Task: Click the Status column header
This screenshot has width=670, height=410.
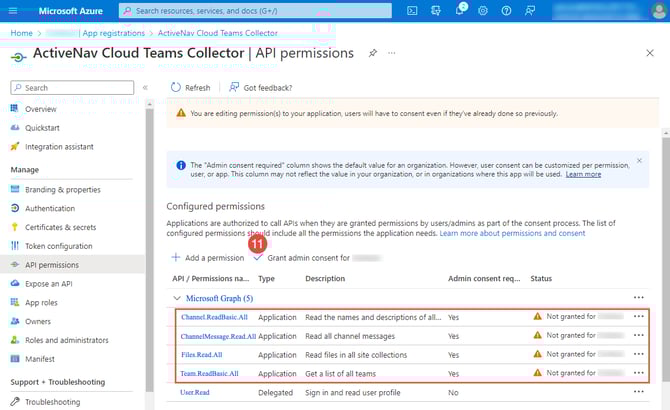Action: (x=541, y=278)
